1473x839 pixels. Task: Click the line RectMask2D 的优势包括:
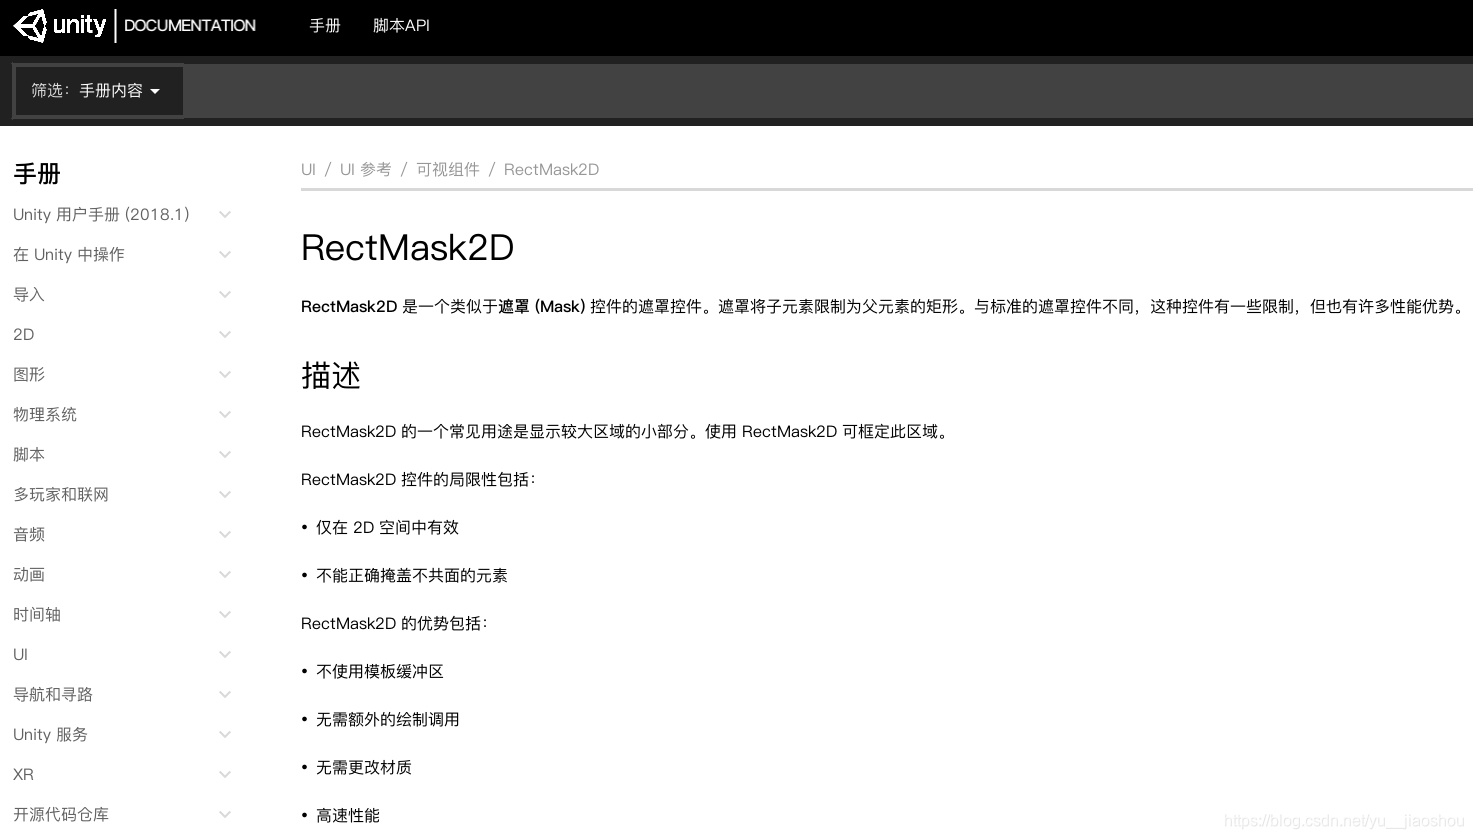tap(394, 624)
